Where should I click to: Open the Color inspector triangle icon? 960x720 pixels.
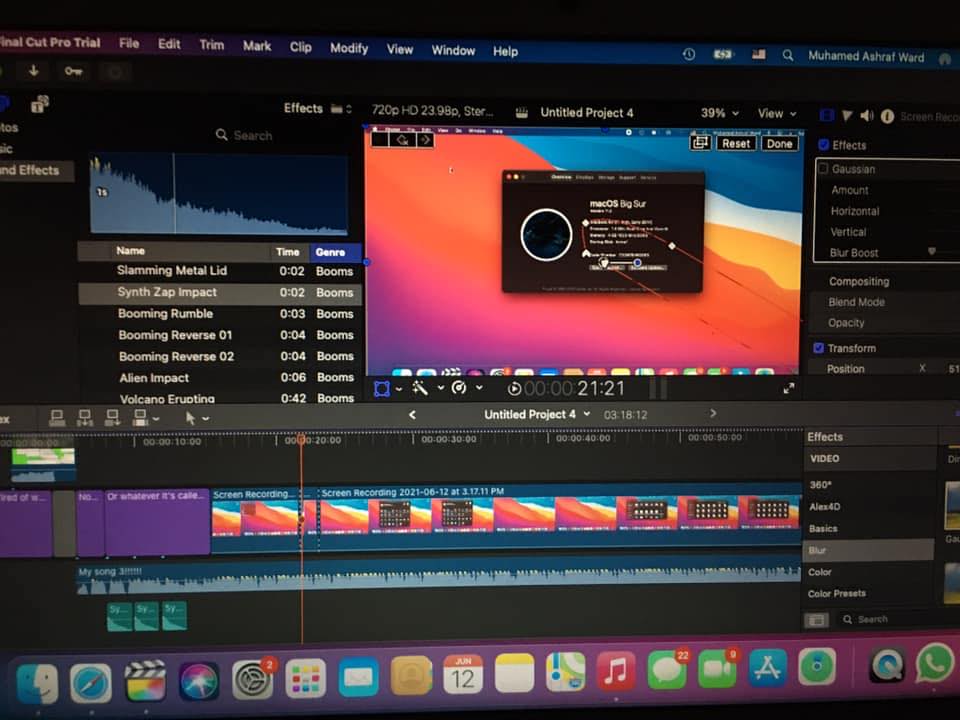(847, 115)
